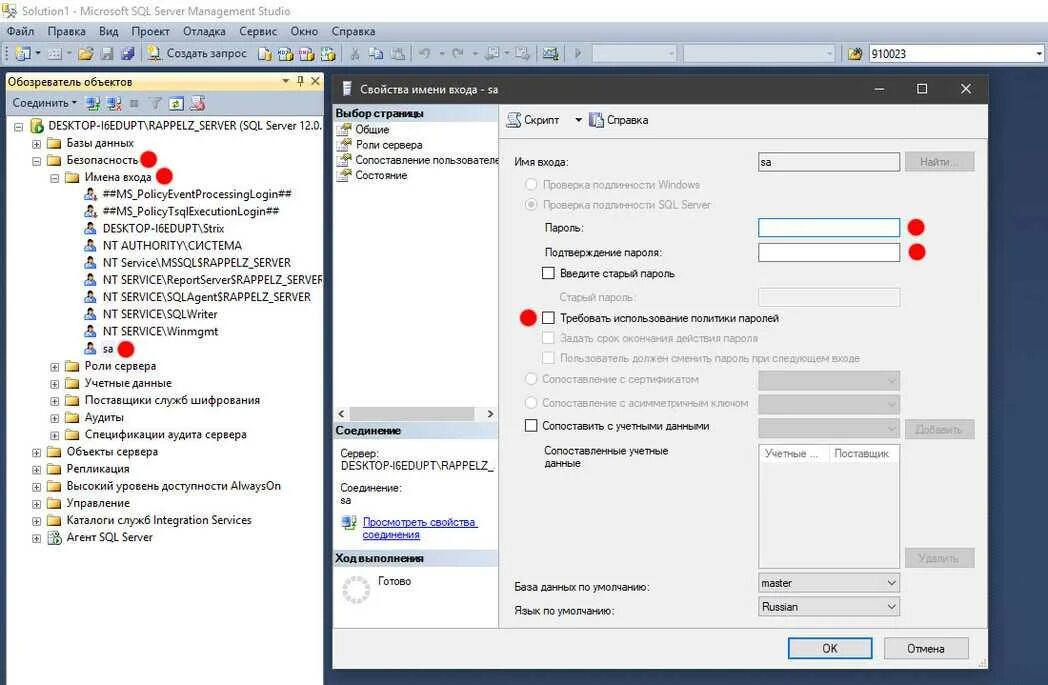This screenshot has width=1048, height=685.
Task: Open the Файл menu
Action: coord(21,31)
